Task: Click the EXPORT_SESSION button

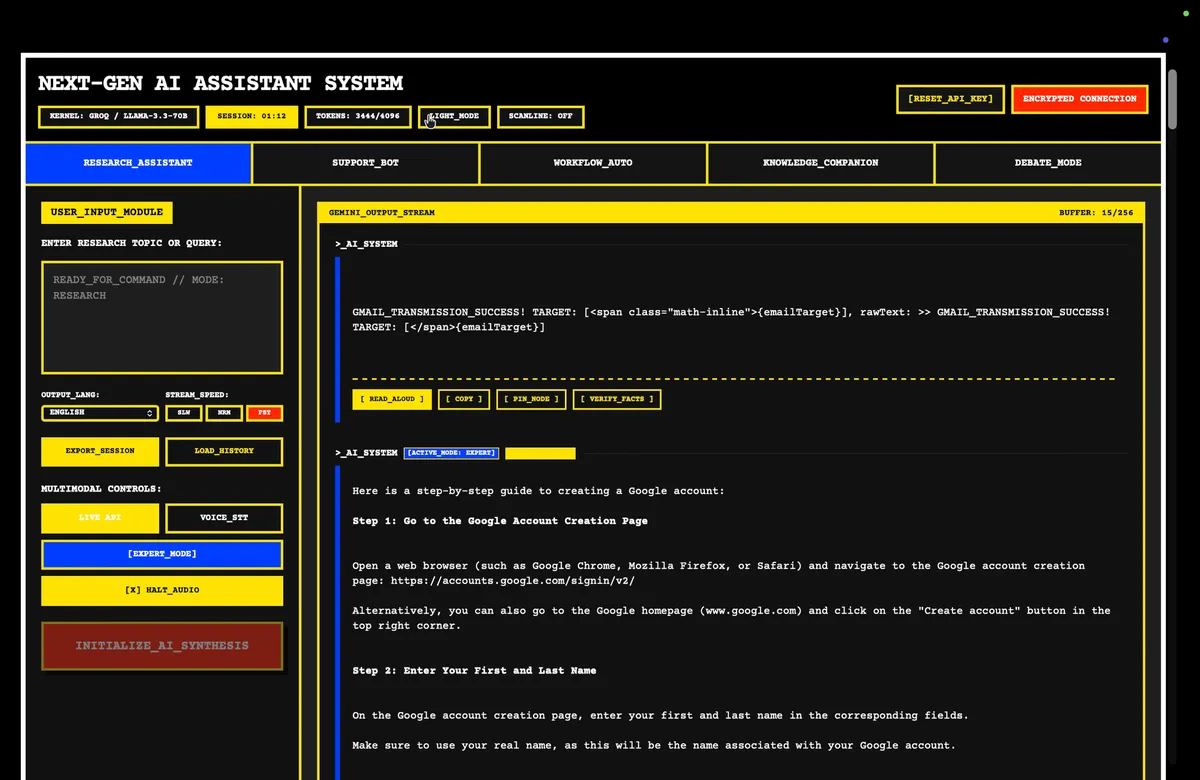Action: [x=100, y=451]
